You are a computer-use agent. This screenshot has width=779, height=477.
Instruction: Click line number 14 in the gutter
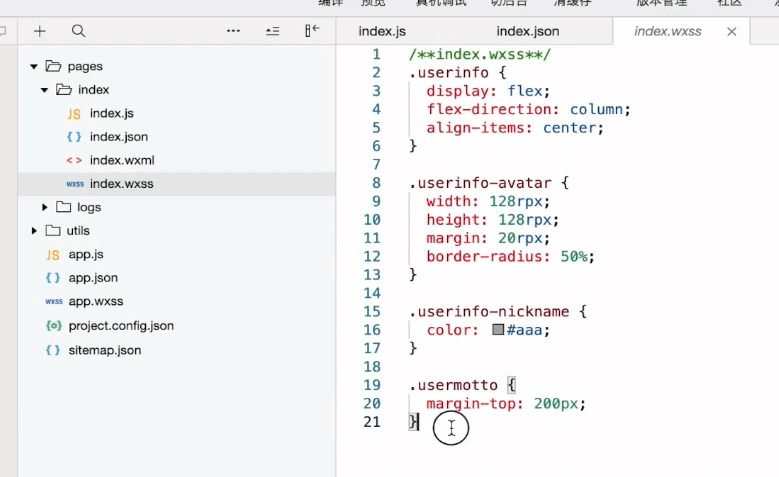372,293
